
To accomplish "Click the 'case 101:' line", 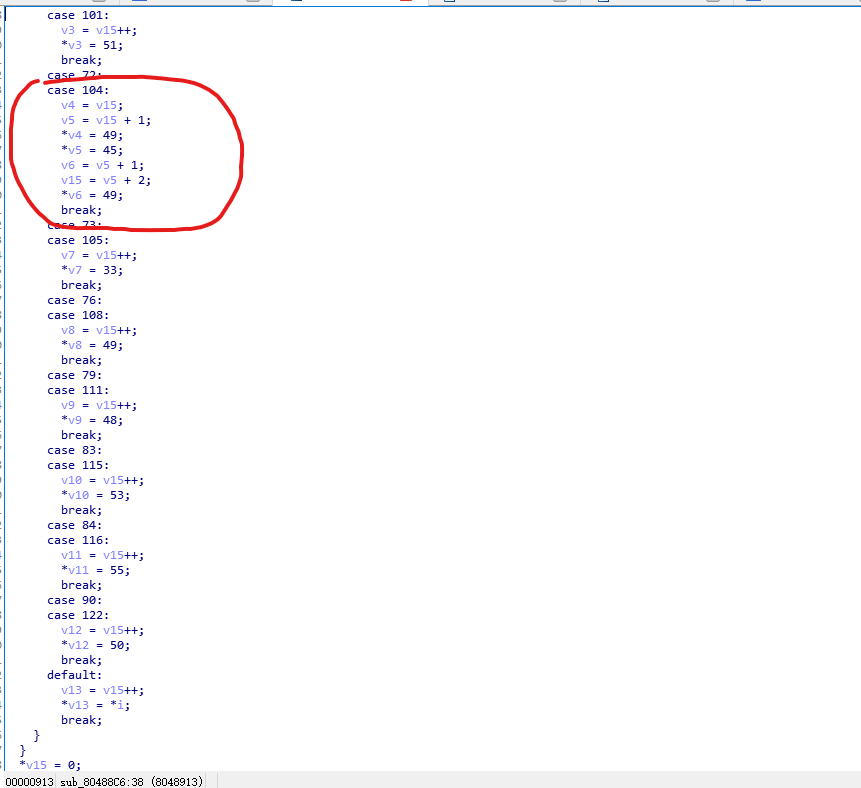I will tap(78, 15).
